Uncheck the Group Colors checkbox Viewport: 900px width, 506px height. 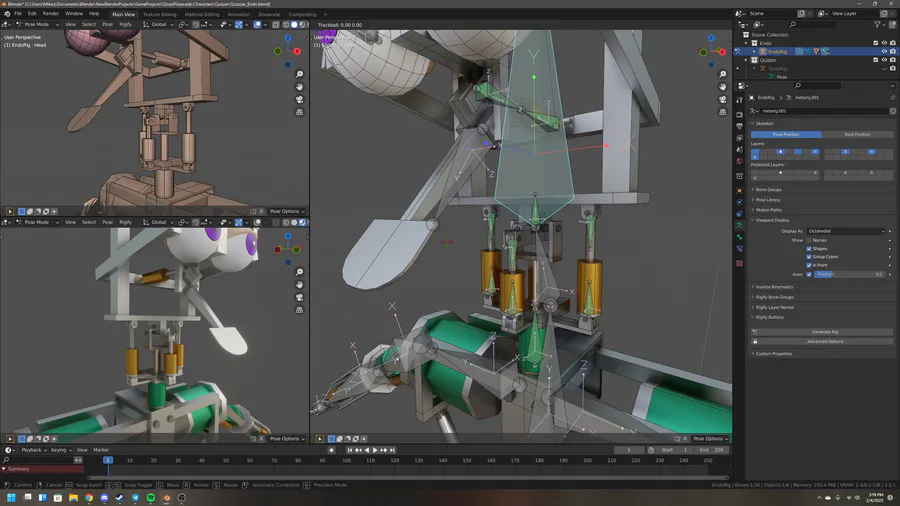tap(809, 256)
